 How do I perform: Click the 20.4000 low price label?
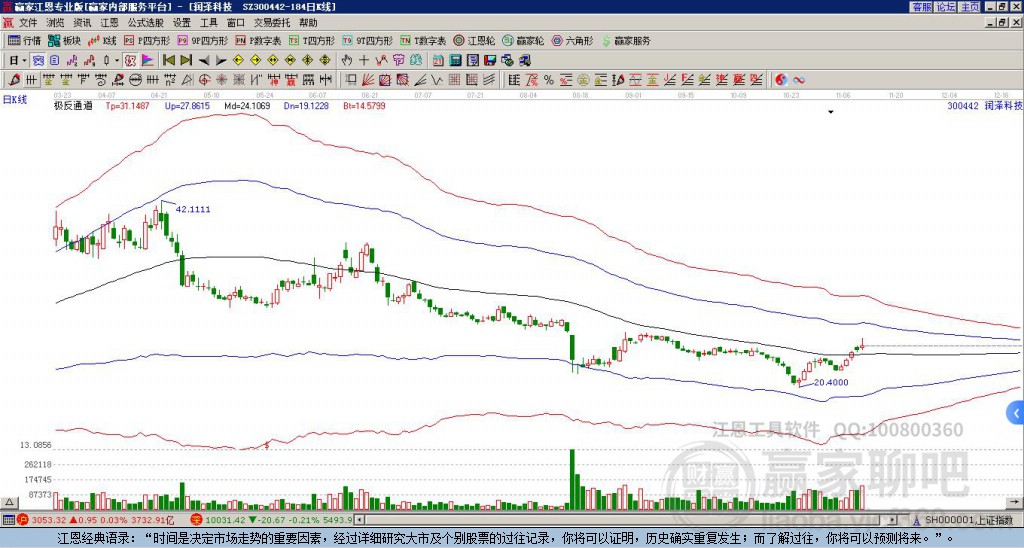coord(831,383)
